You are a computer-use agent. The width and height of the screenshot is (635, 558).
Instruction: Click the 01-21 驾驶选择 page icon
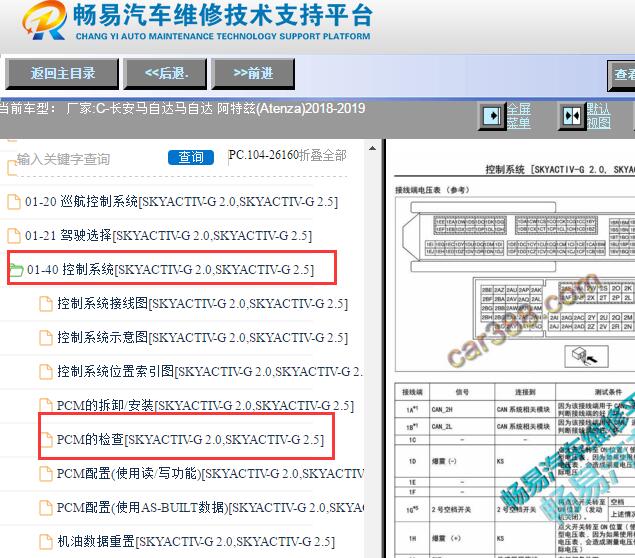[x=14, y=235]
